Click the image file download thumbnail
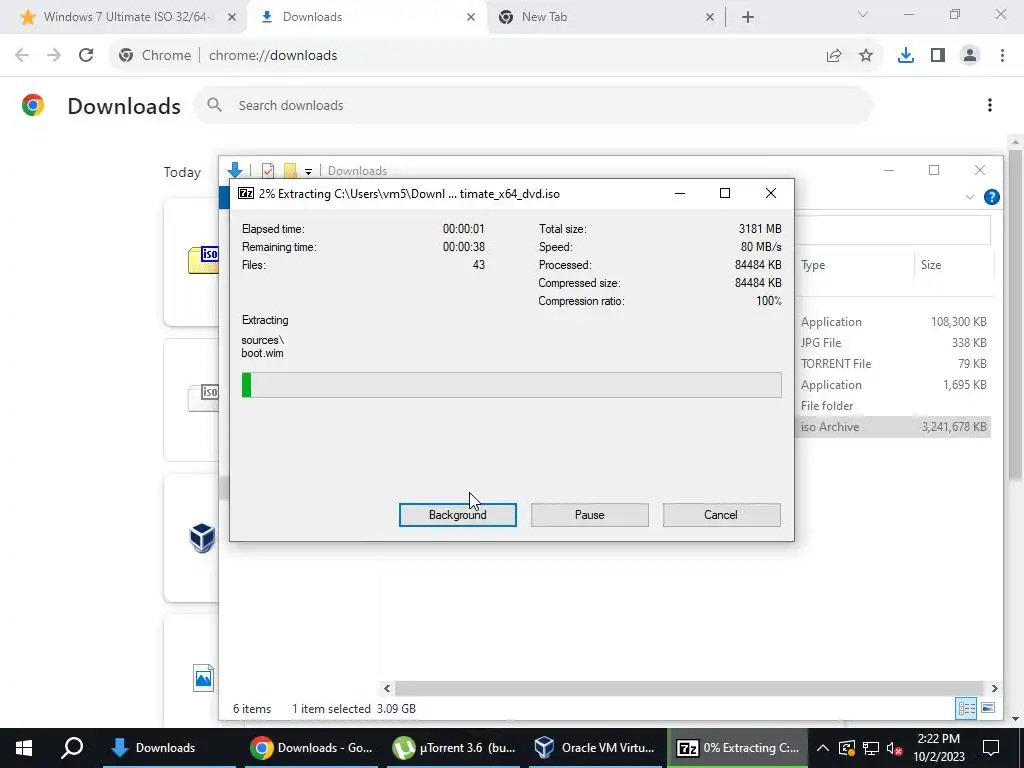 203,677
